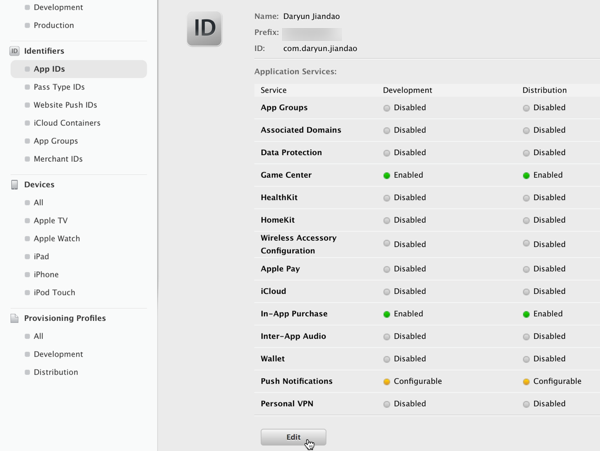Click the Identifiers header label
Viewport: 600px width, 451px height.
point(44,51)
